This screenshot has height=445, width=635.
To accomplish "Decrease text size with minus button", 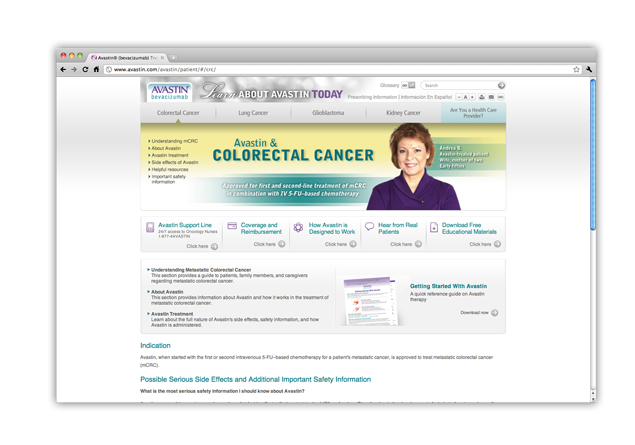I will click(x=459, y=97).
